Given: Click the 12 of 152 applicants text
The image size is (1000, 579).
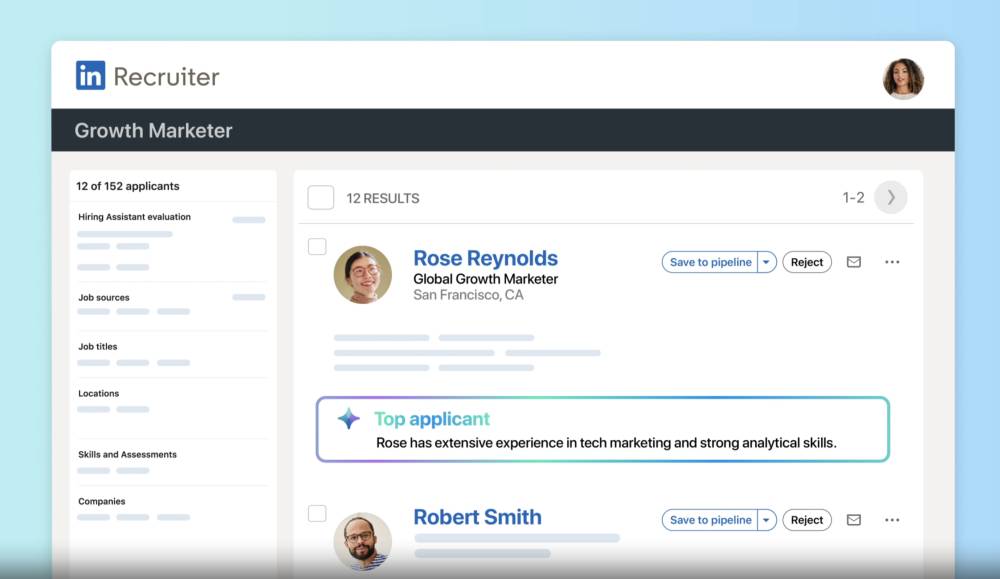Looking at the screenshot, I should click(128, 186).
